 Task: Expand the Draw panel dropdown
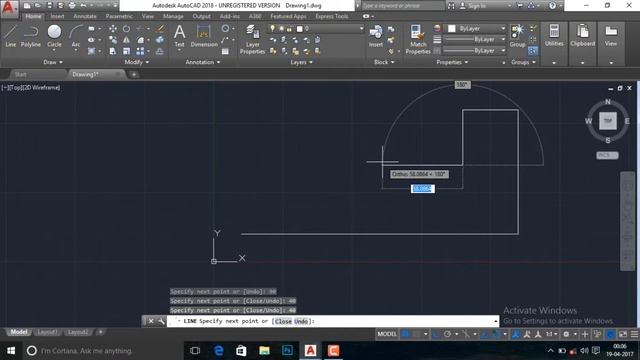tap(53, 62)
